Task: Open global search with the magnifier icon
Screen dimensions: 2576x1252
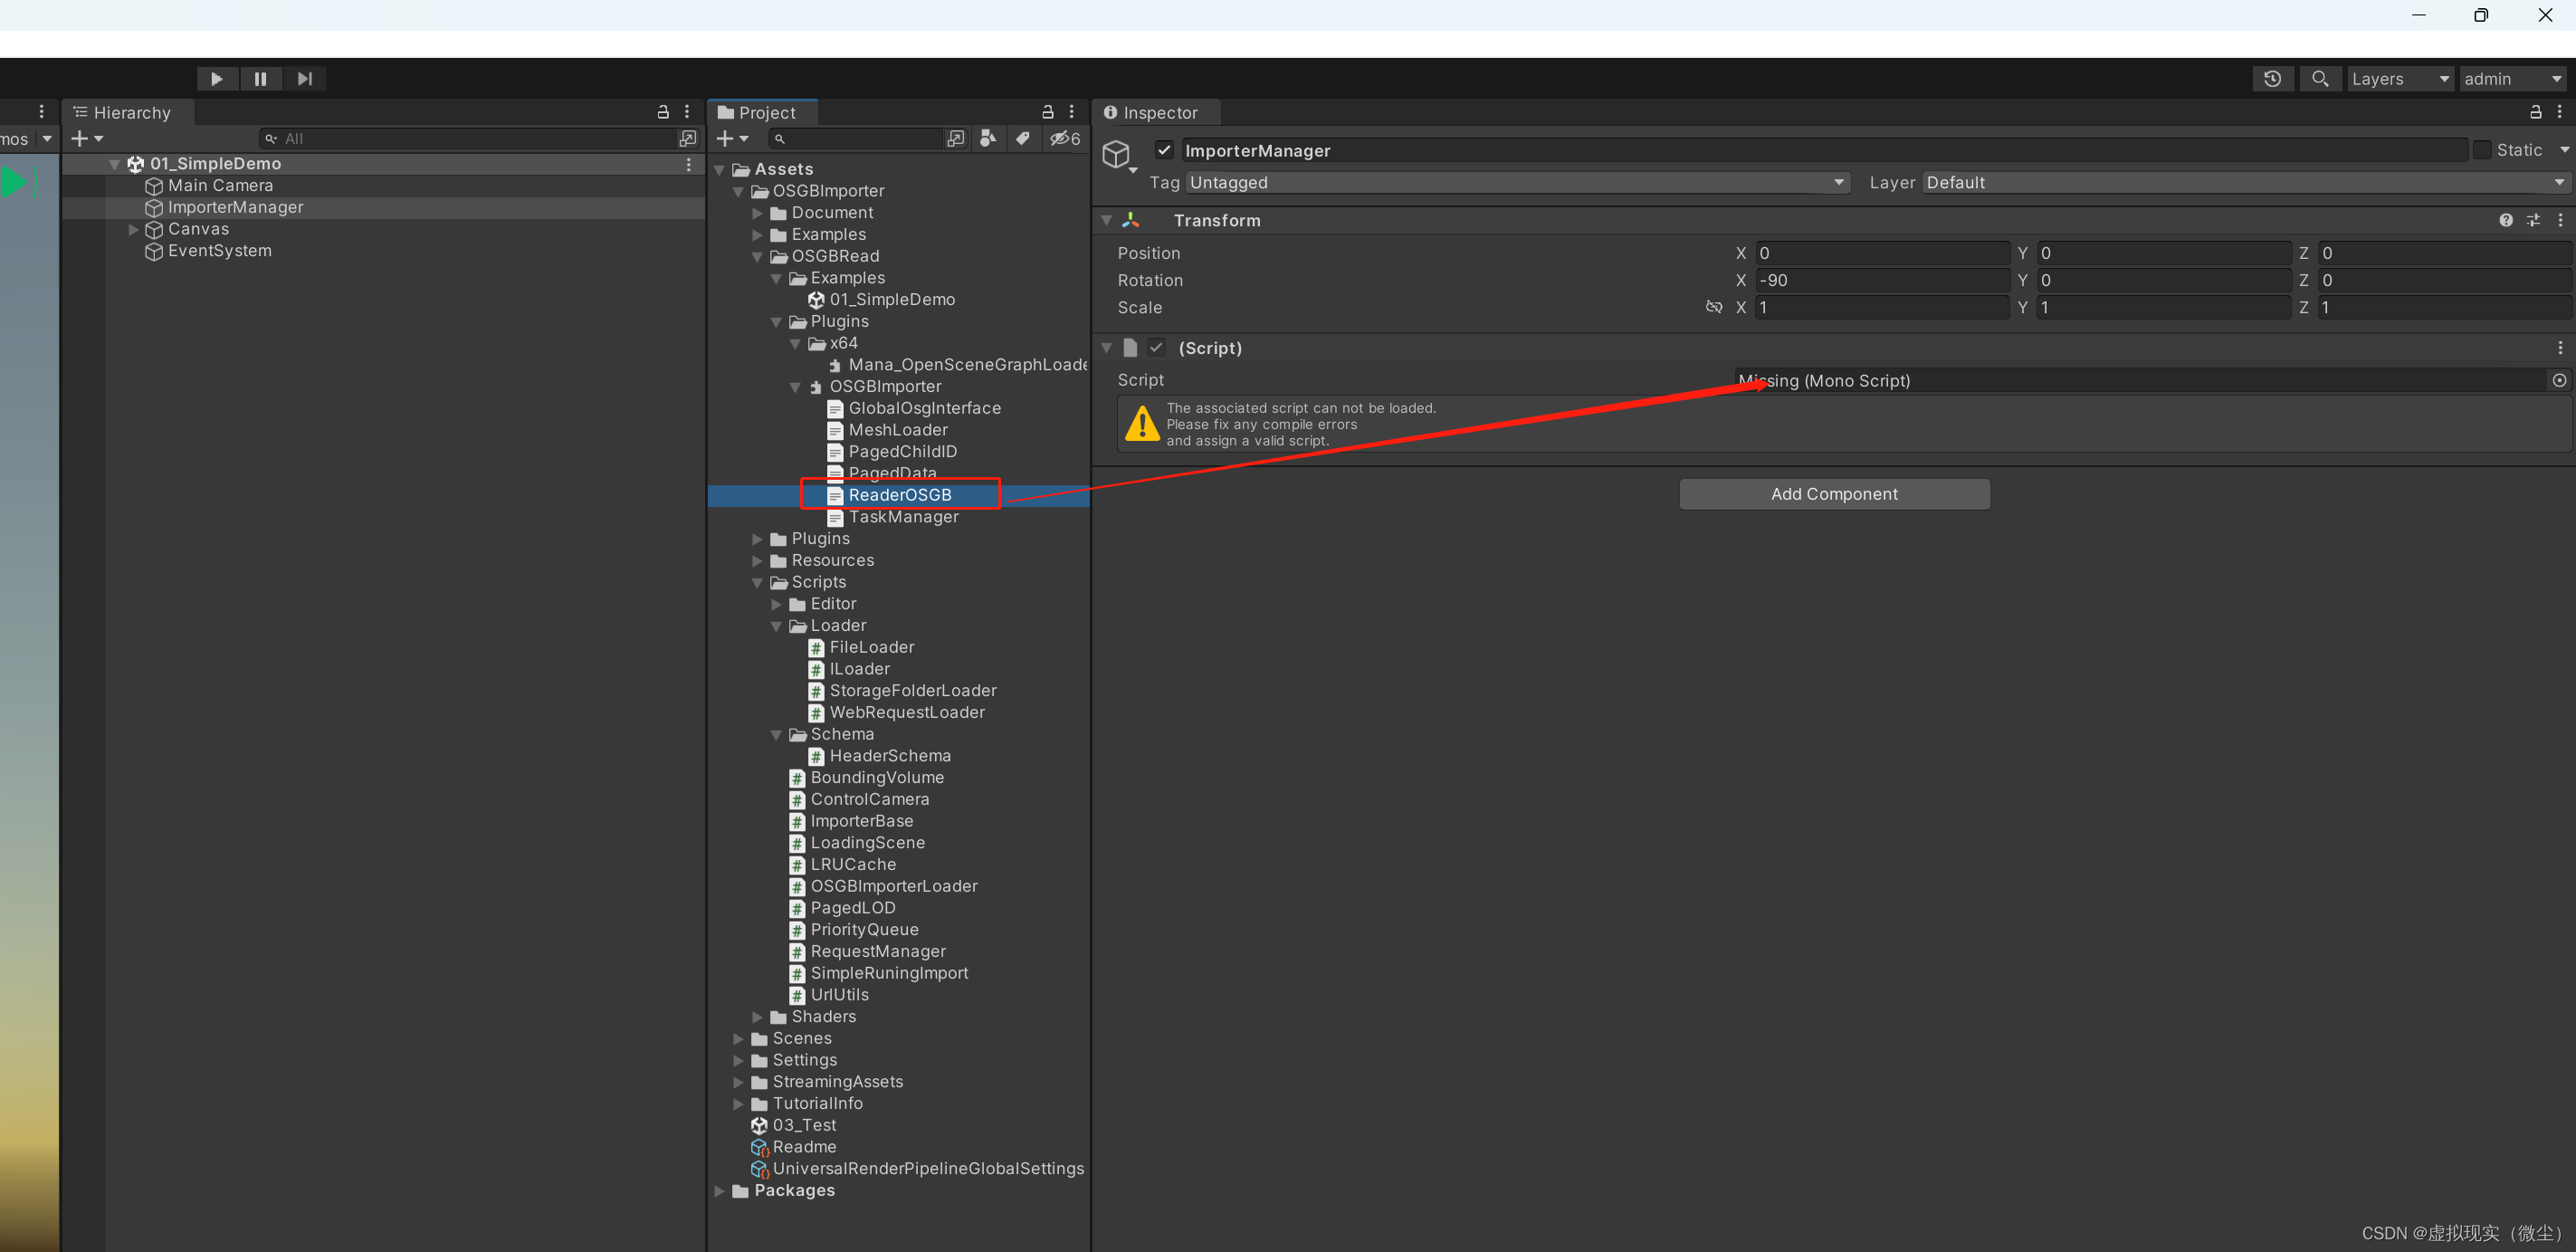Action: [x=2320, y=78]
